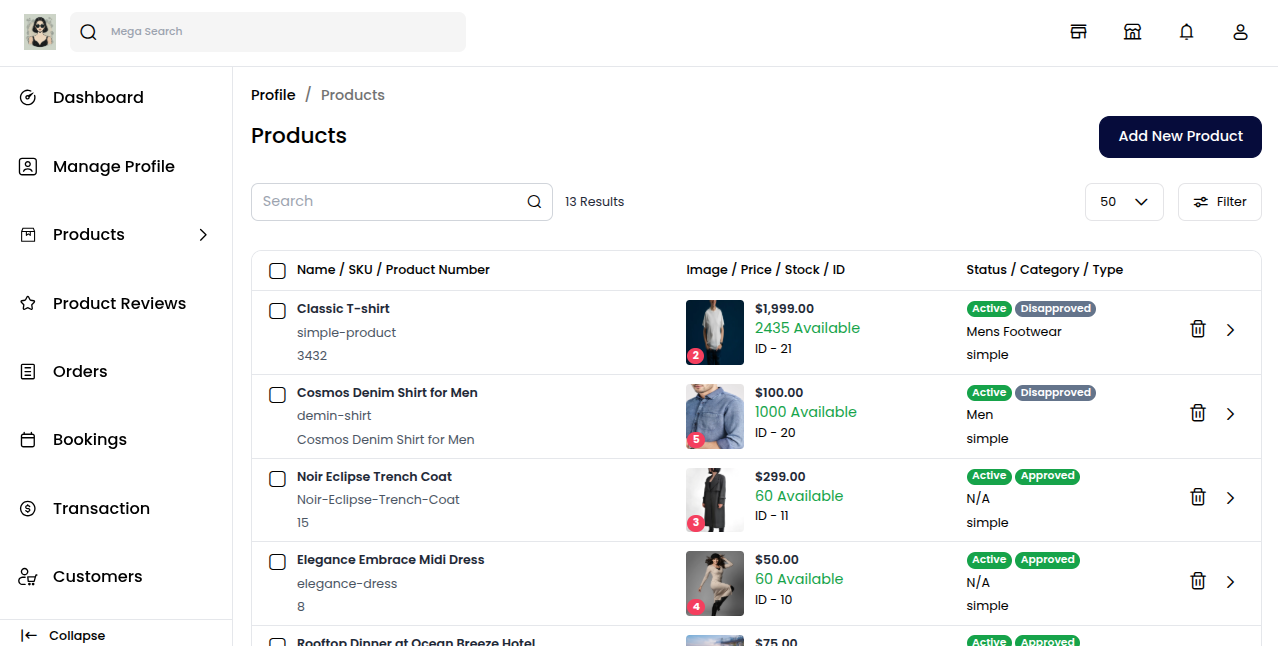Viewport: 1278px width, 646px height.
Task: Open the results-per-page dropdown showing 50
Action: tap(1124, 201)
